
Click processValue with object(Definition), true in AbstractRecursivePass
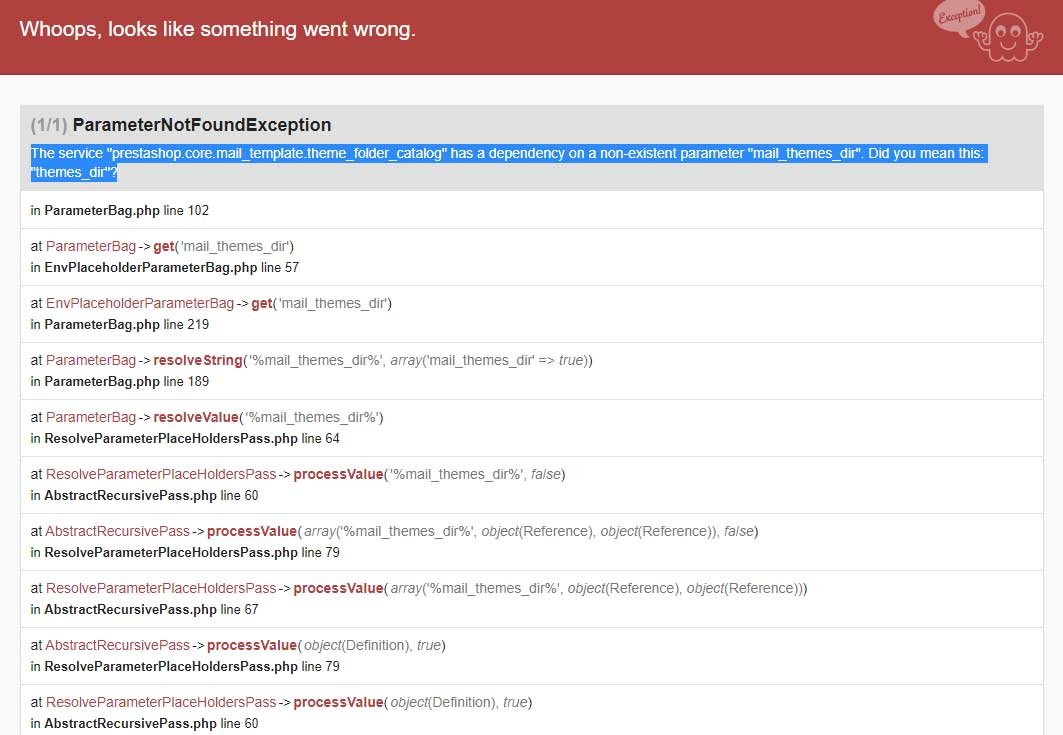pyautogui.click(x=252, y=645)
